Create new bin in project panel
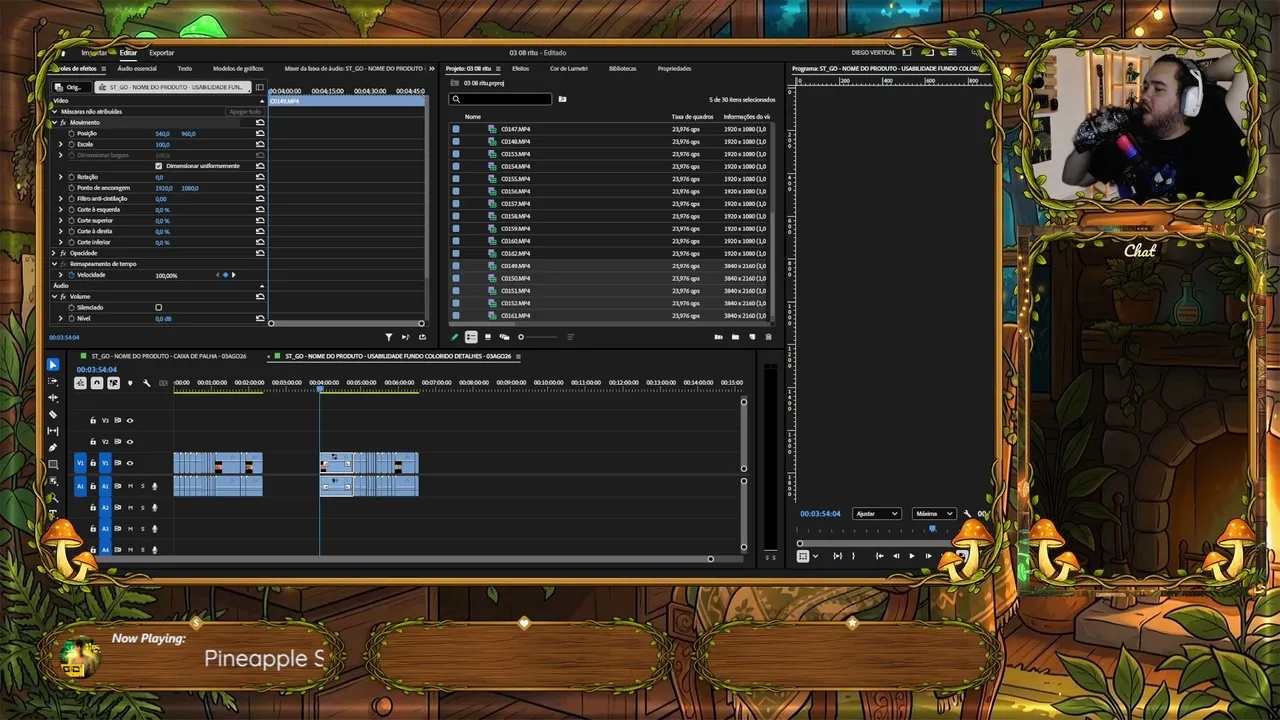 [735, 337]
